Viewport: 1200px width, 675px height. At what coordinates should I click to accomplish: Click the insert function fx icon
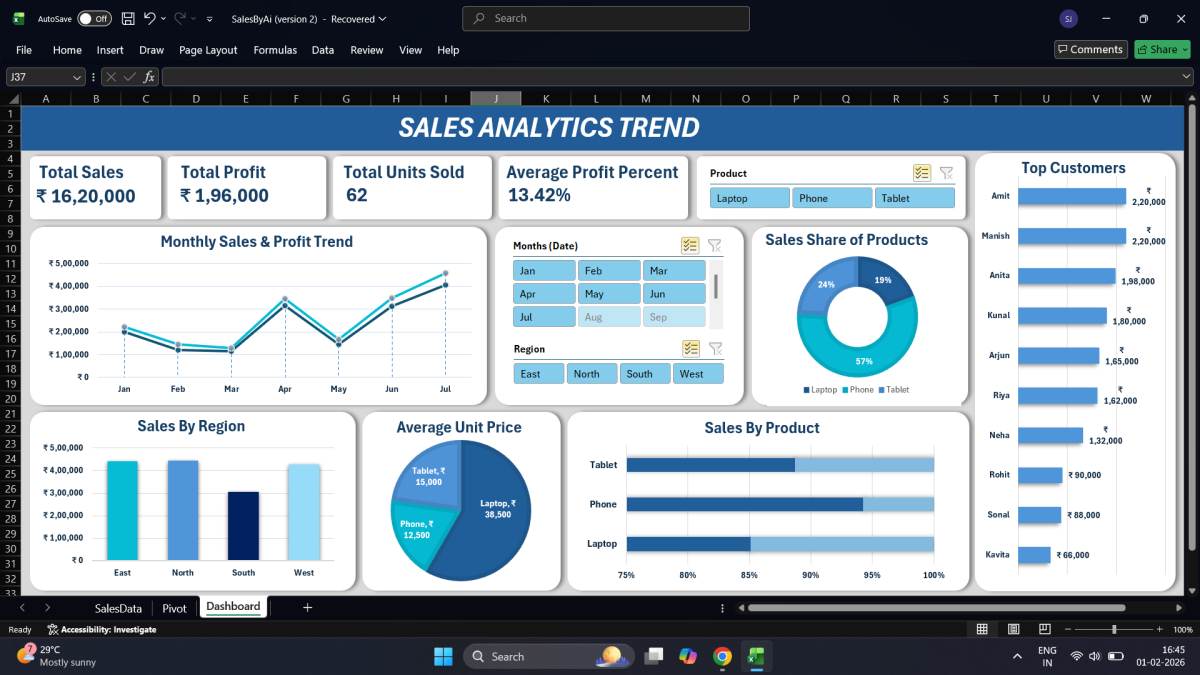tap(149, 77)
